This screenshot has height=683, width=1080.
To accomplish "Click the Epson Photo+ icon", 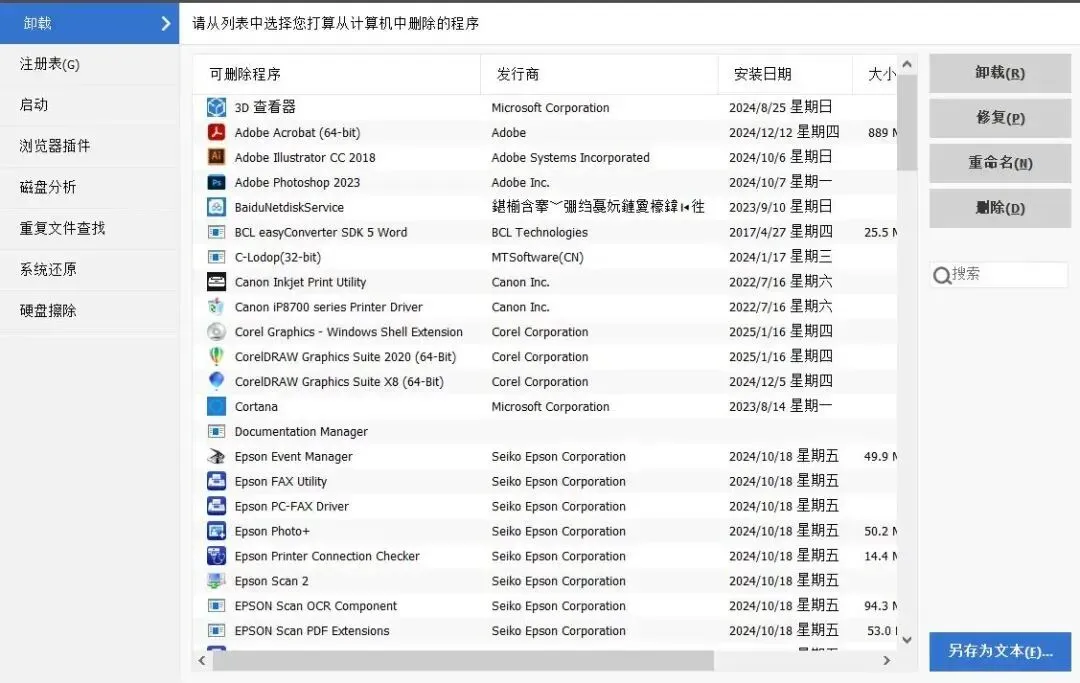I will point(216,531).
